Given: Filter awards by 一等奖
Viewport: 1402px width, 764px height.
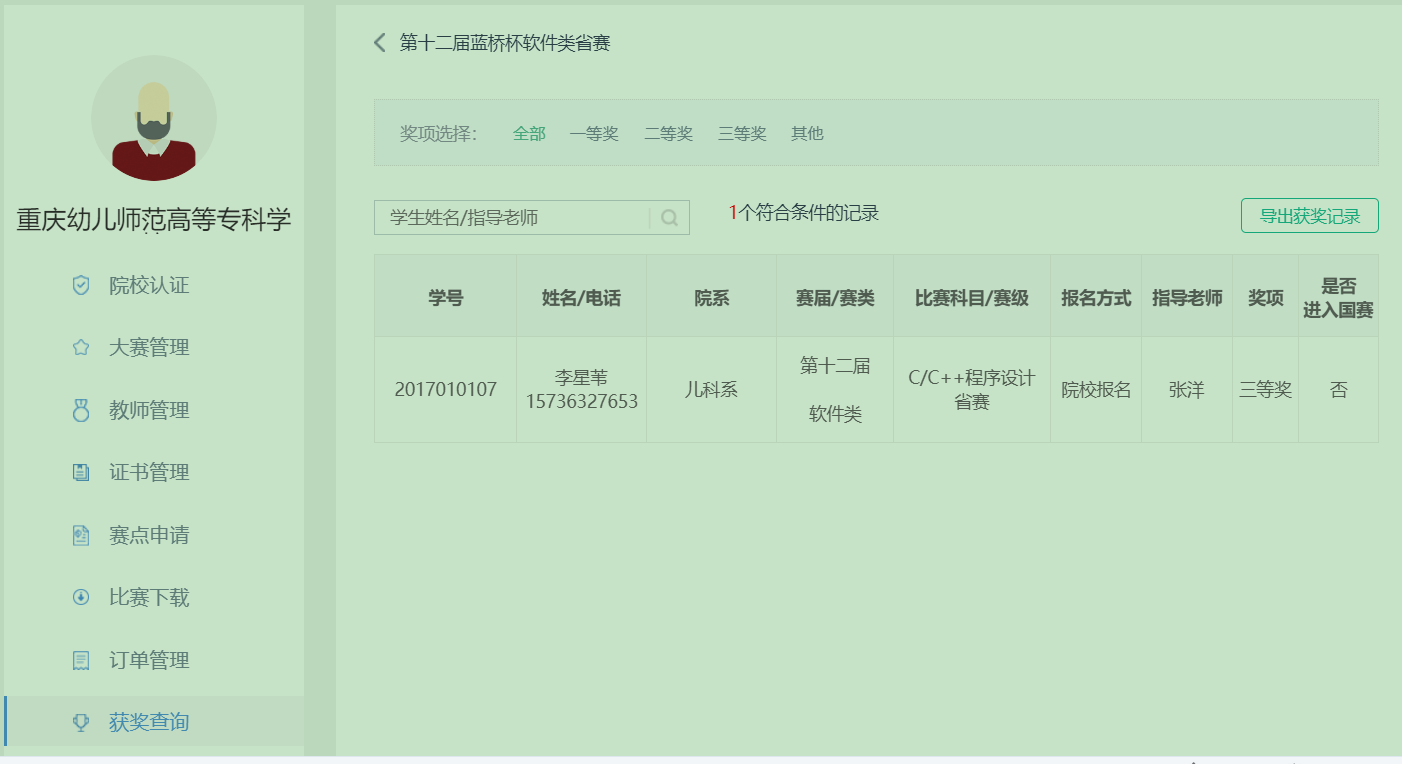Looking at the screenshot, I should tap(594, 133).
